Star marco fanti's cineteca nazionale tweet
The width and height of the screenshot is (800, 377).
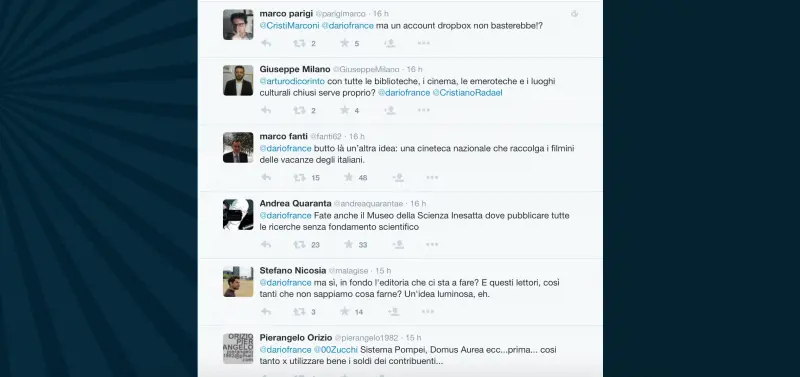click(349, 177)
